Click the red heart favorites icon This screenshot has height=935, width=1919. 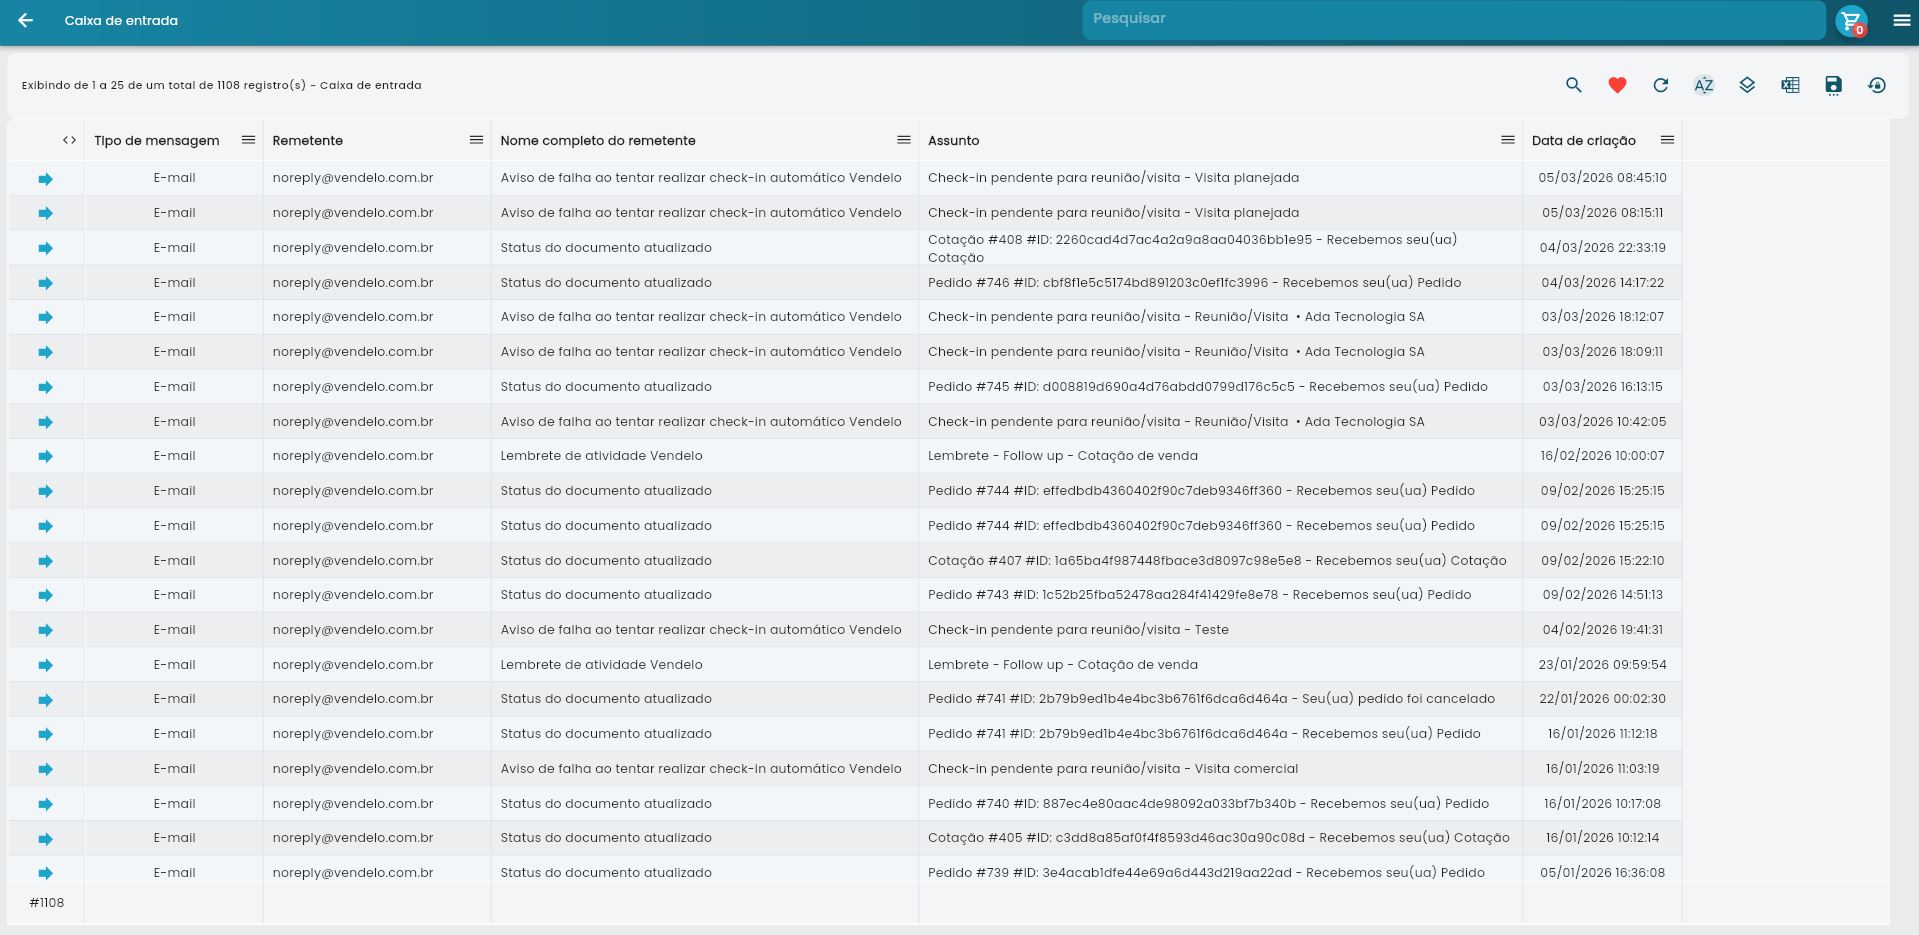click(1617, 86)
